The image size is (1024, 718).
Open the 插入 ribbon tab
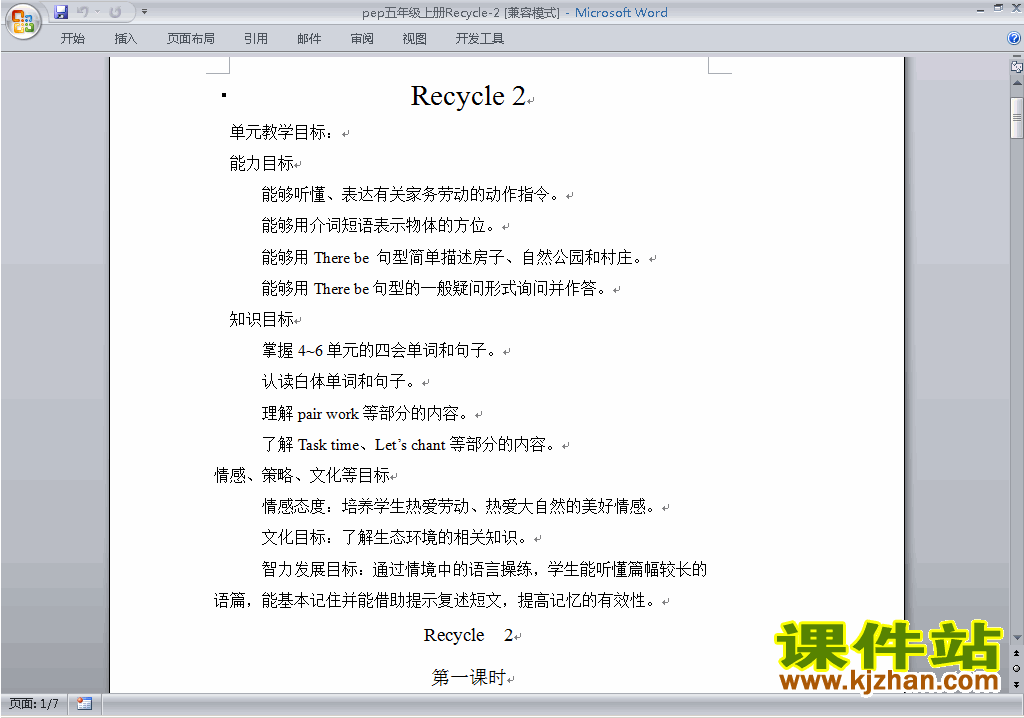click(x=125, y=39)
